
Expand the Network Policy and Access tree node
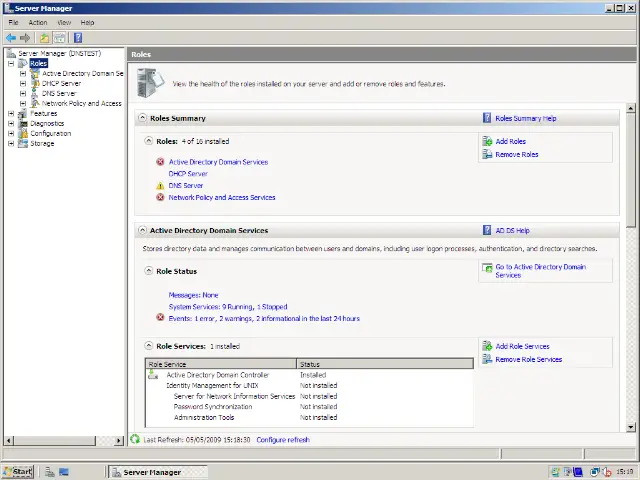coord(23,103)
